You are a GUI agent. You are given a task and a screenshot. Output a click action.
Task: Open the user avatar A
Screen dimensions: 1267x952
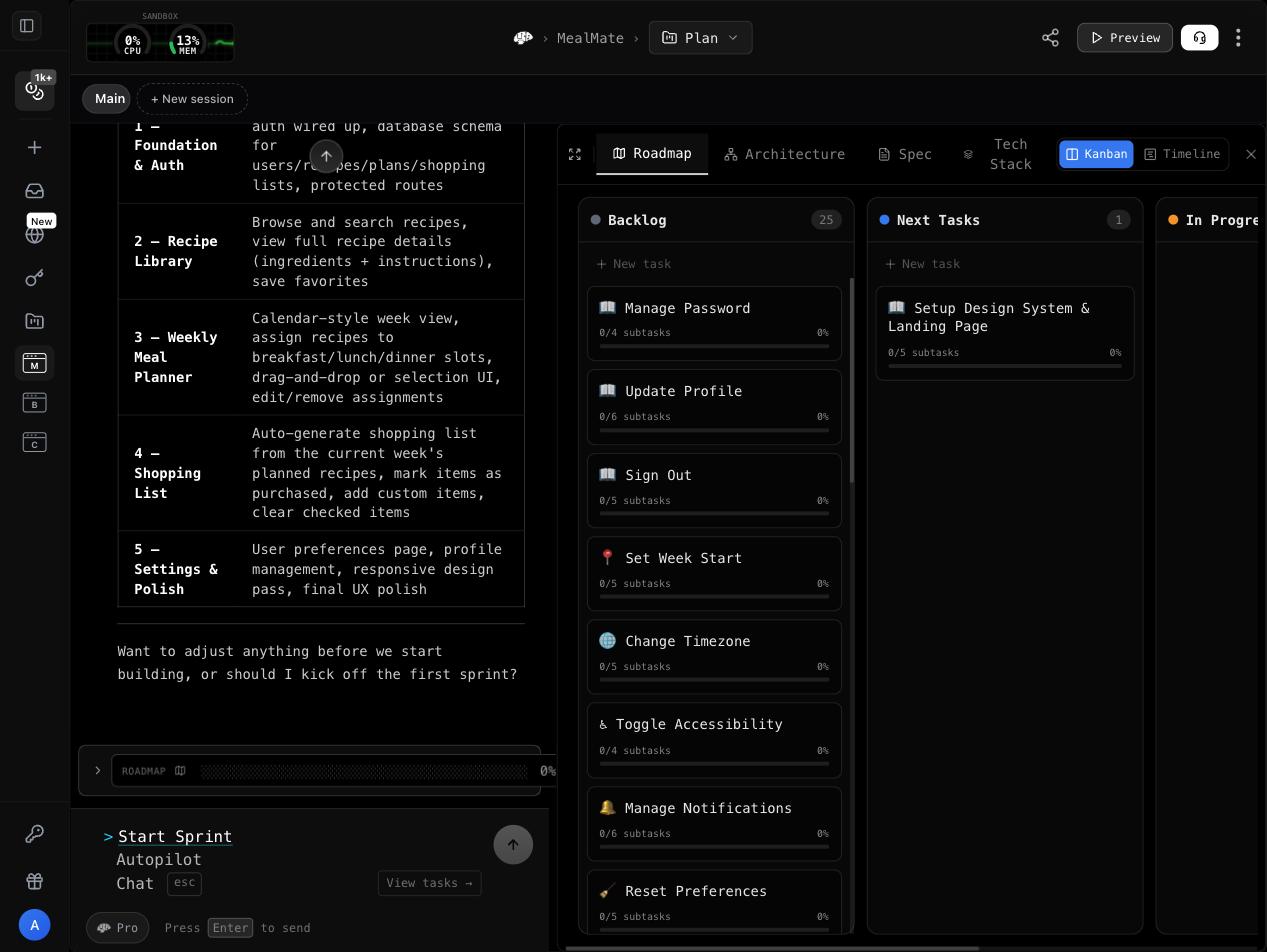pos(34,925)
